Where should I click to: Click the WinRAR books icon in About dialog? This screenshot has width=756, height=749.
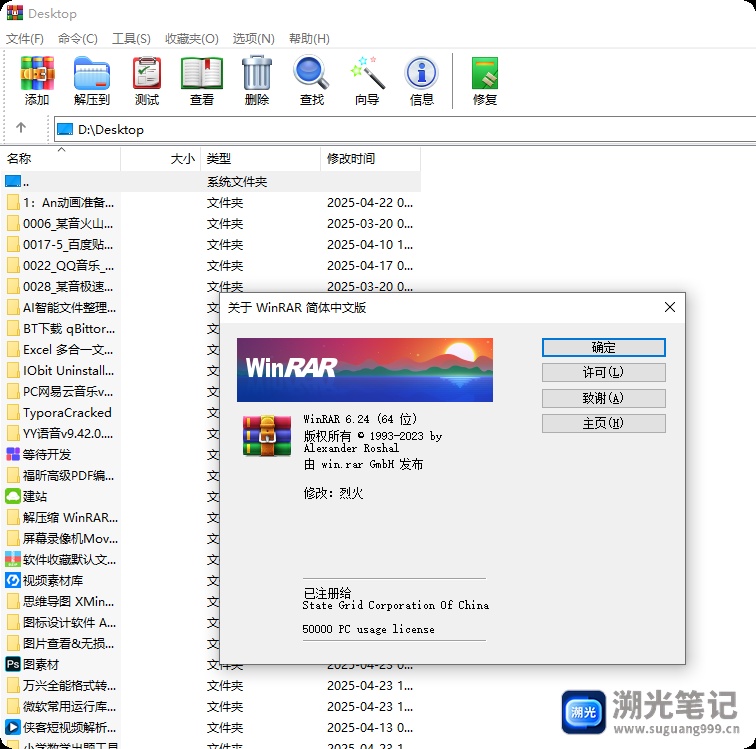[267, 436]
